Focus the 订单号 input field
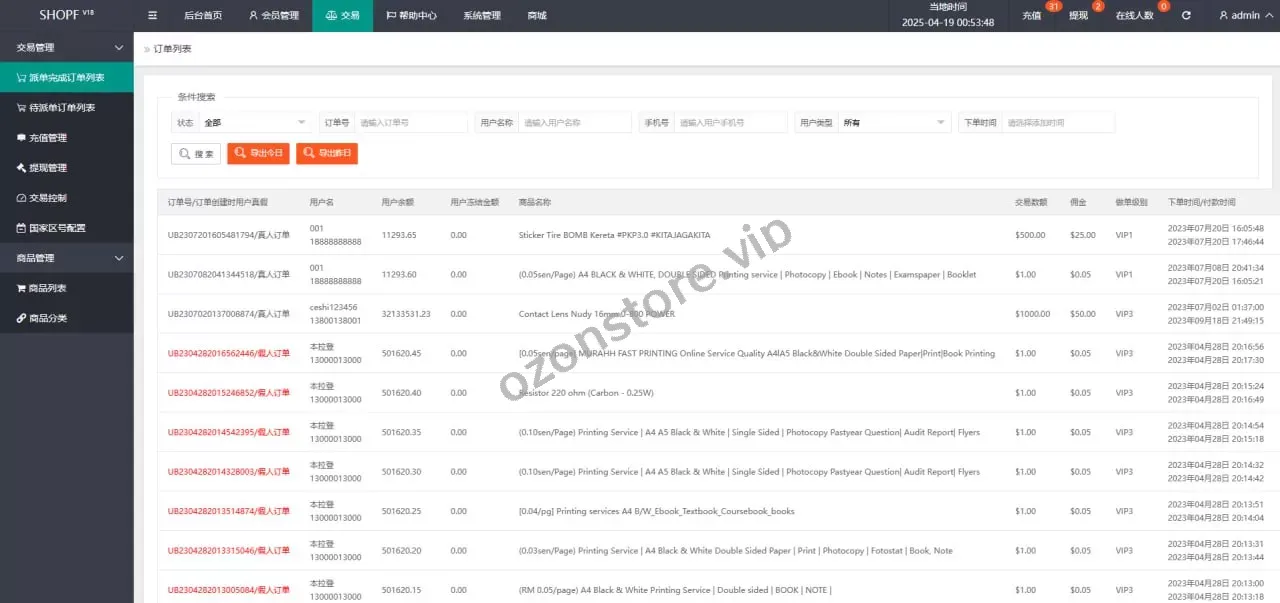This screenshot has height=603, width=1280. [411, 123]
